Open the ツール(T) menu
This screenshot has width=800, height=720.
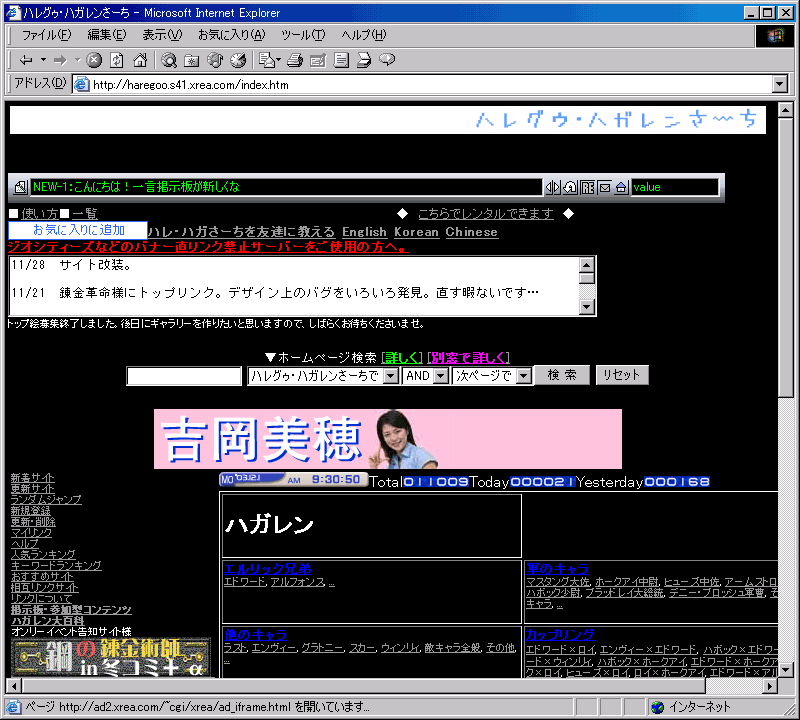(x=303, y=35)
